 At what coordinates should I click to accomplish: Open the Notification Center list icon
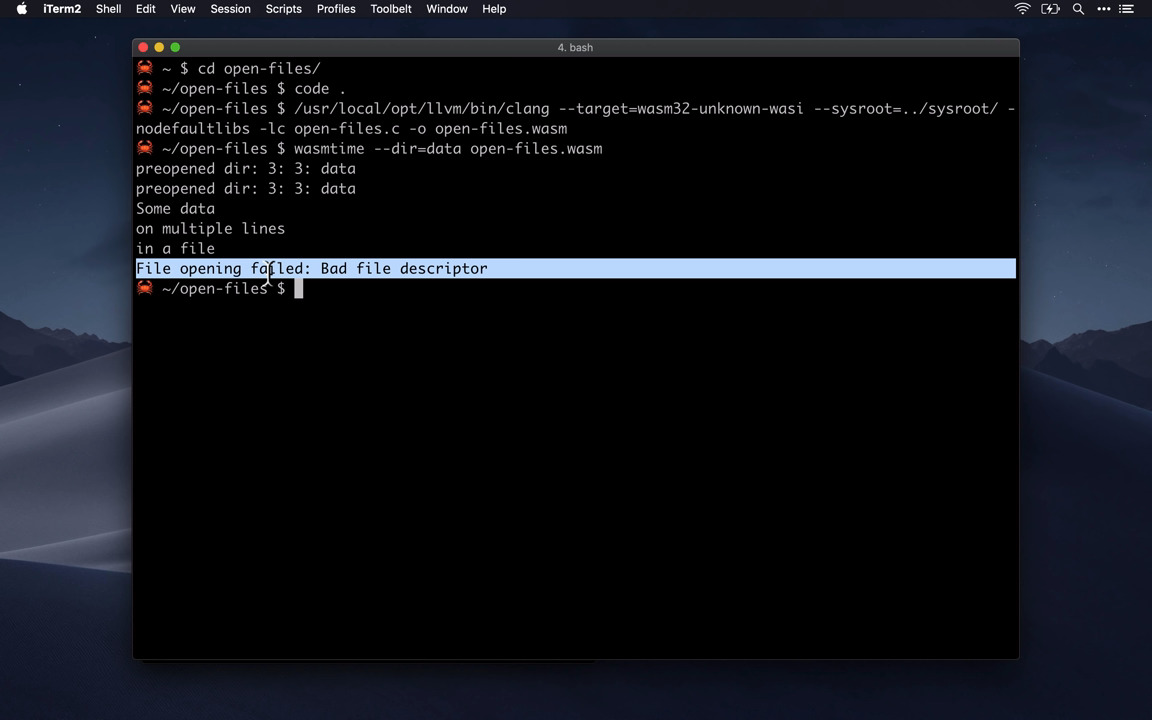(x=1126, y=9)
